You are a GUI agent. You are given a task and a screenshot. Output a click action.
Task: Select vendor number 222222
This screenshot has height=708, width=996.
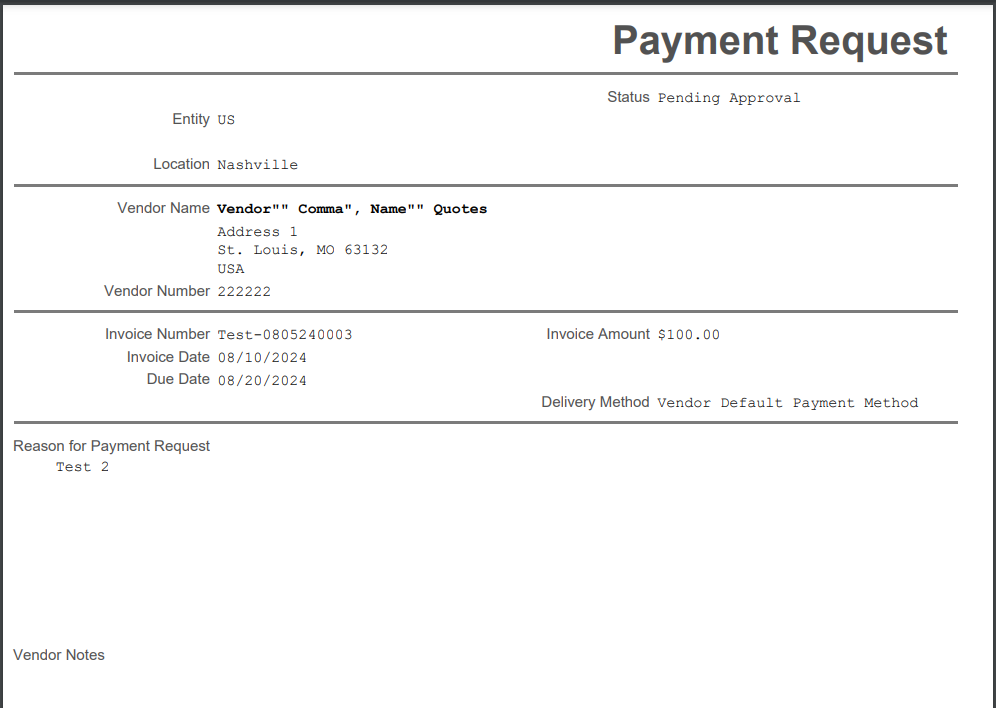[x=244, y=292]
